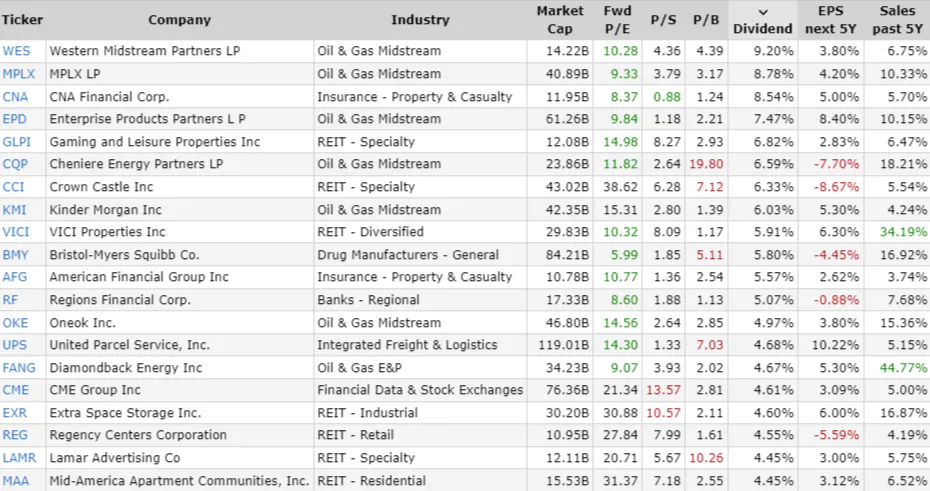930x491 pixels.
Task: Click the 9.20% dividend value
Action: (773, 51)
